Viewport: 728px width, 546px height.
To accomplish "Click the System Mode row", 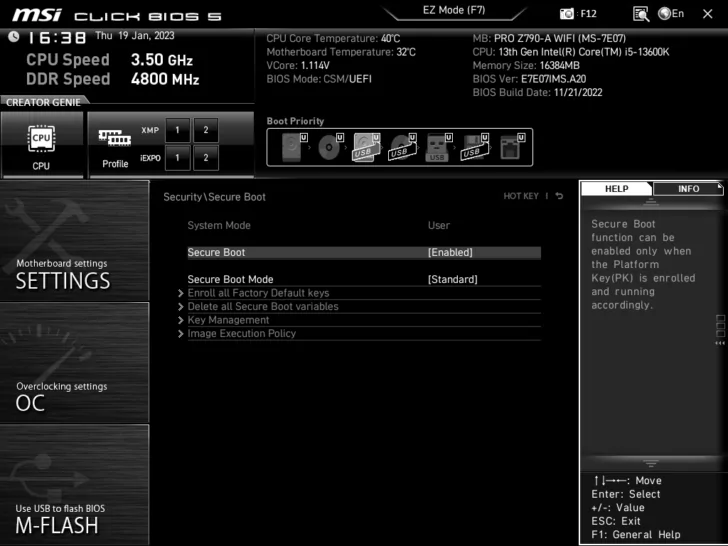I will pyautogui.click(x=364, y=226).
